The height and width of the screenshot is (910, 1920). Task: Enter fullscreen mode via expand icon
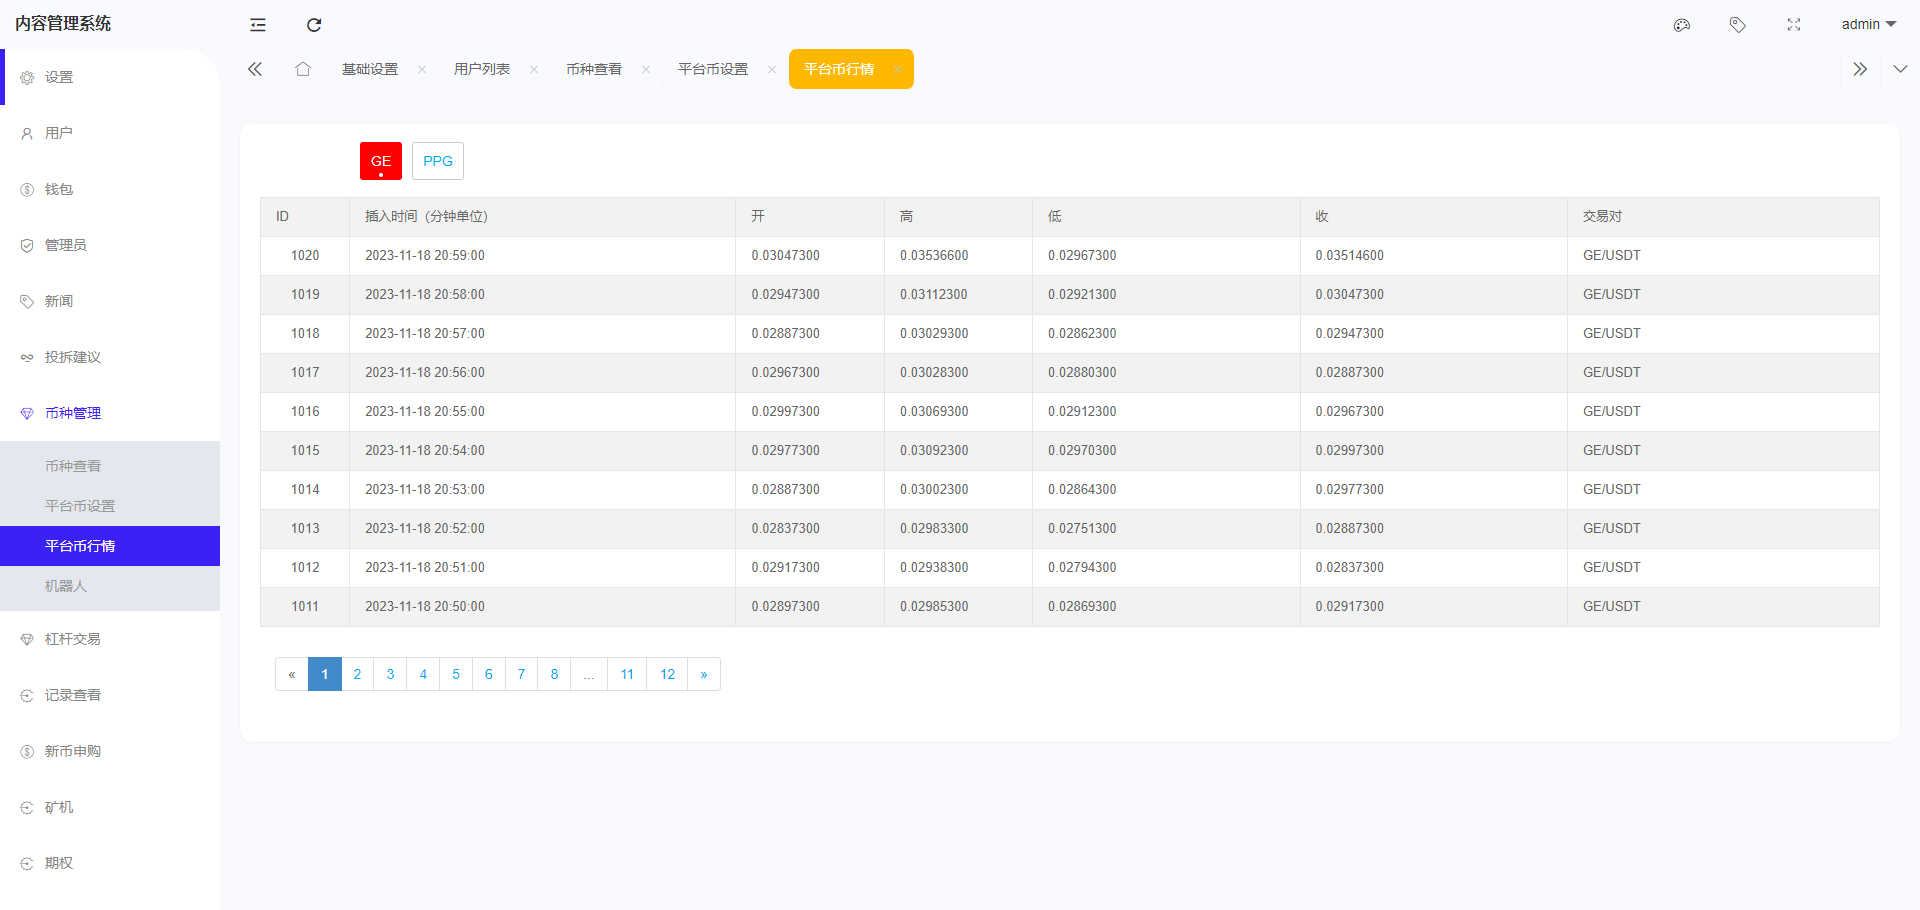point(1793,25)
